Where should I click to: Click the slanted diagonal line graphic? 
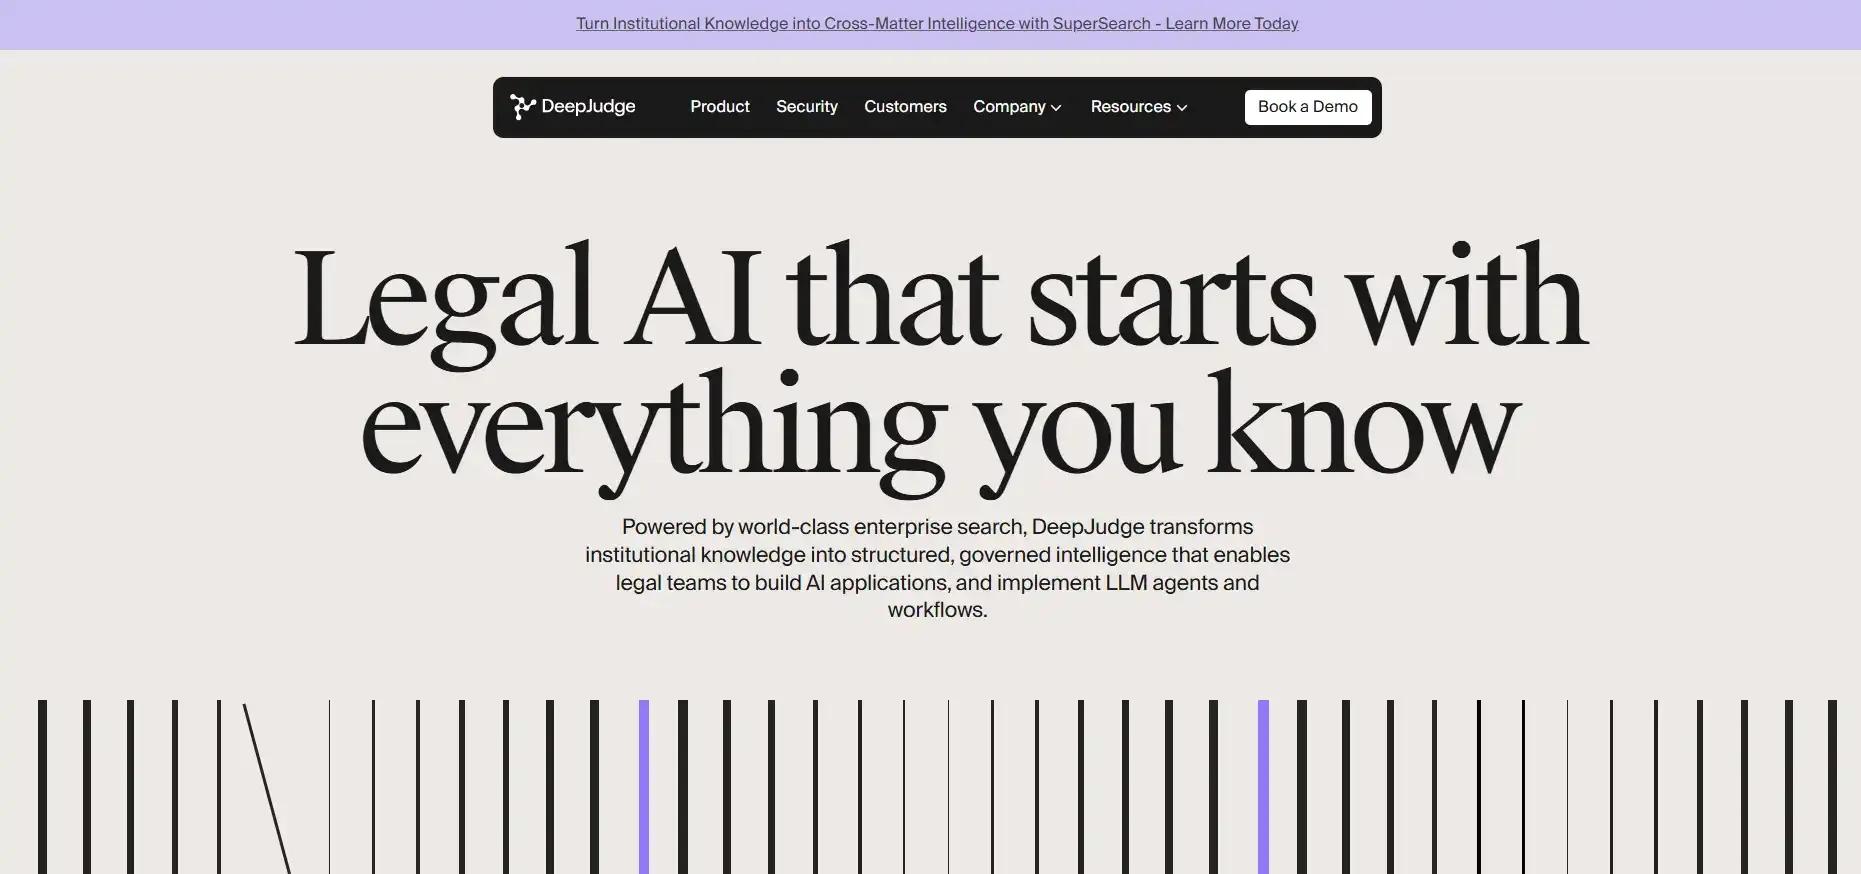267,788
